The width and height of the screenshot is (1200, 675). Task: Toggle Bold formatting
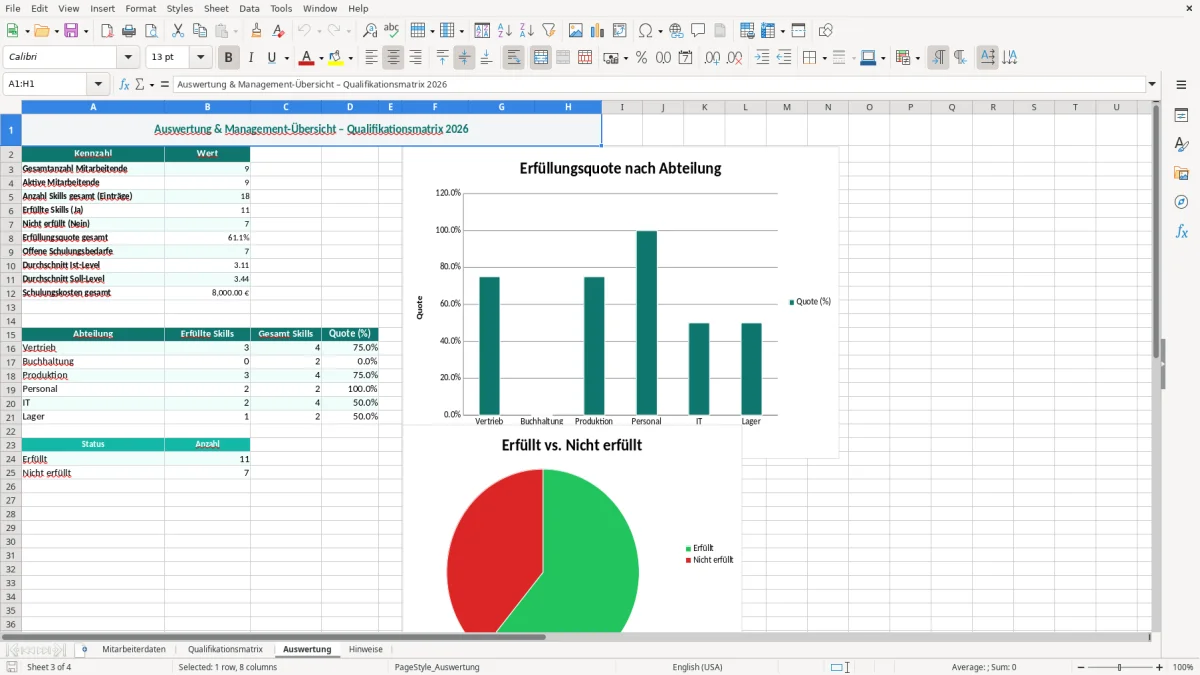pyautogui.click(x=229, y=58)
